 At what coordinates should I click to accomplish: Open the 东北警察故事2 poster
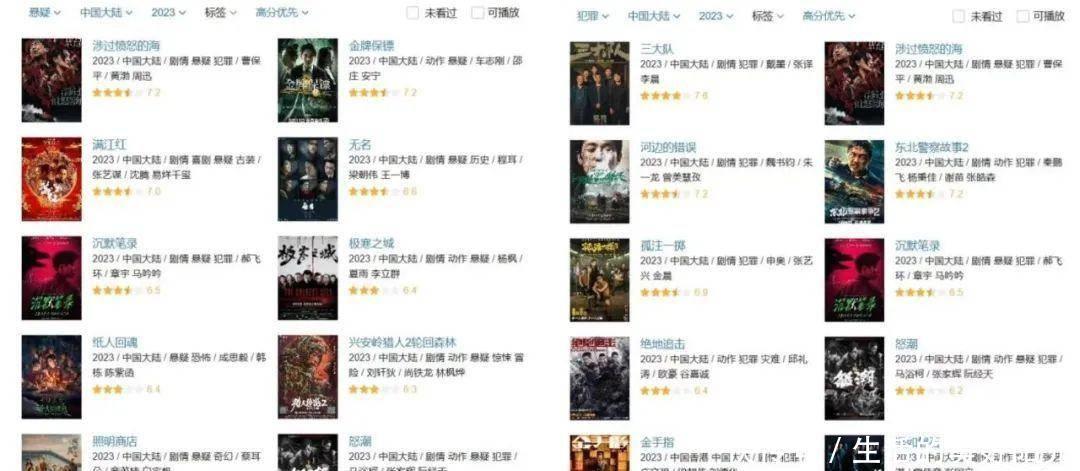click(x=854, y=182)
